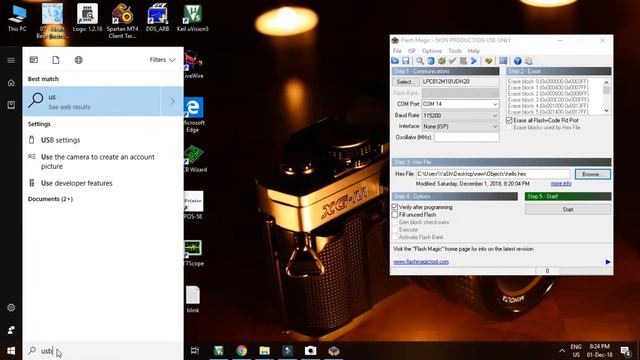Image resolution: width=640 pixels, height=360 pixels.
Task: Click the erase blocks list scrollbar down arrow
Action: point(607,111)
